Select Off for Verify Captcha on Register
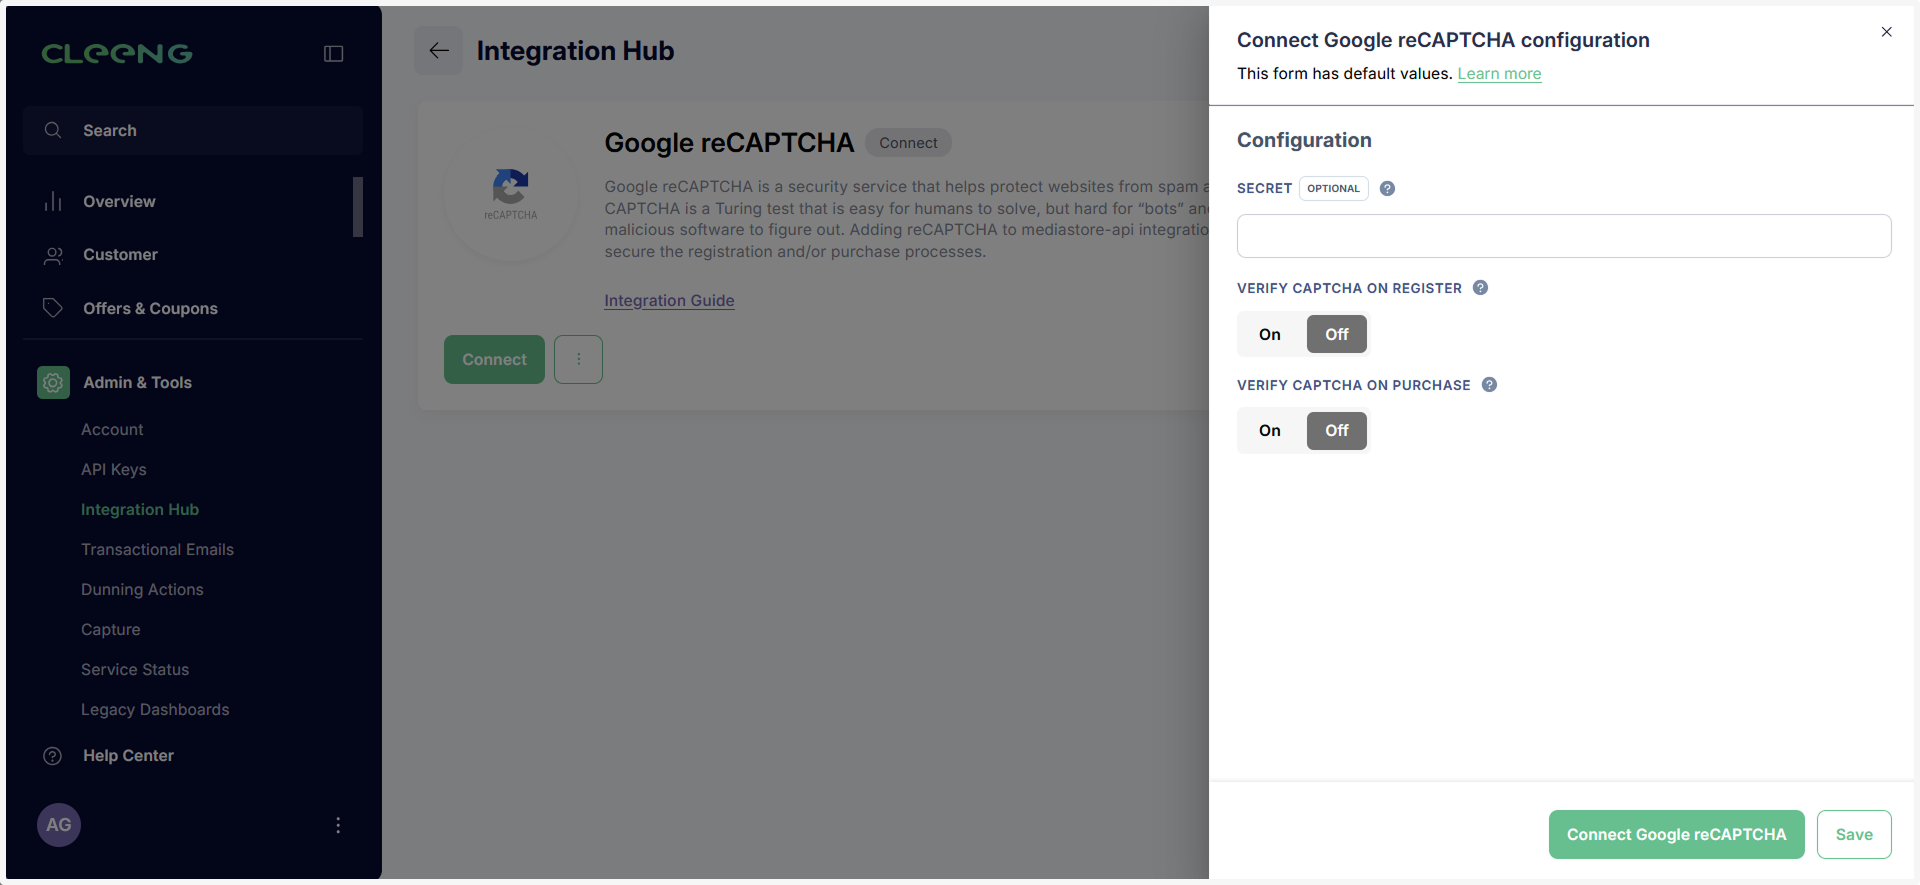Viewport: 1920px width, 885px height. point(1337,334)
